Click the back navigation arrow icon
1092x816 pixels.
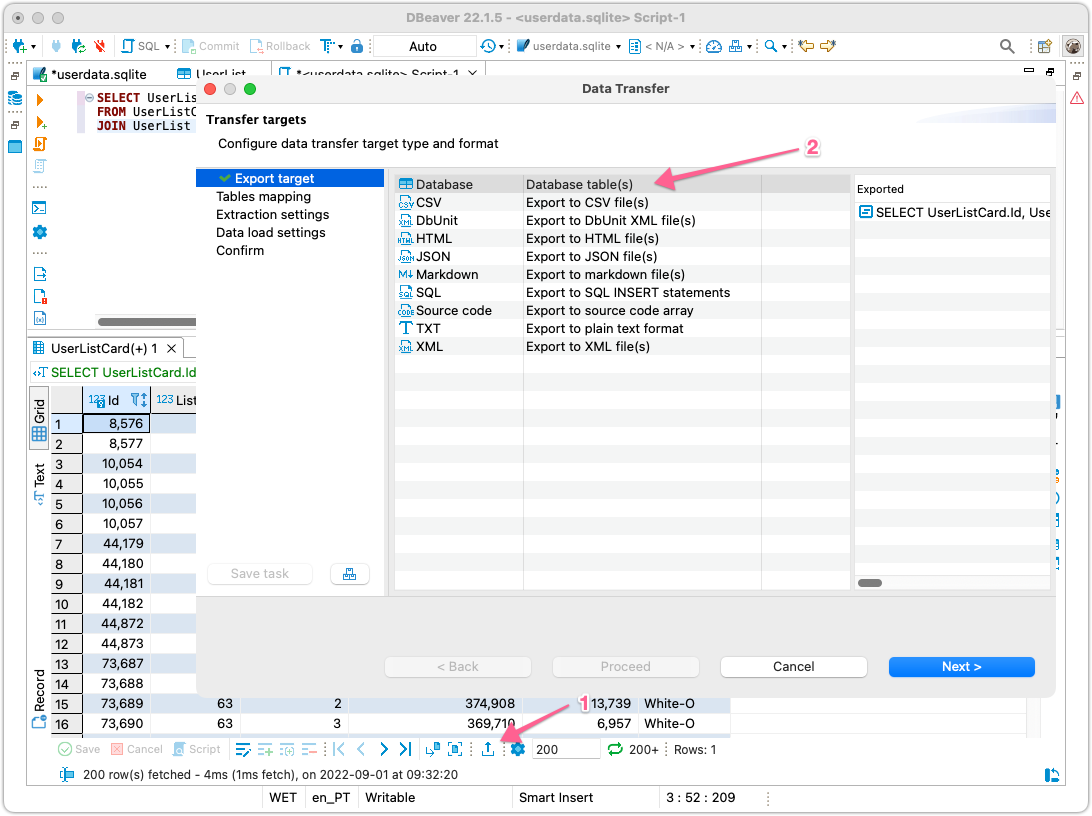806,46
